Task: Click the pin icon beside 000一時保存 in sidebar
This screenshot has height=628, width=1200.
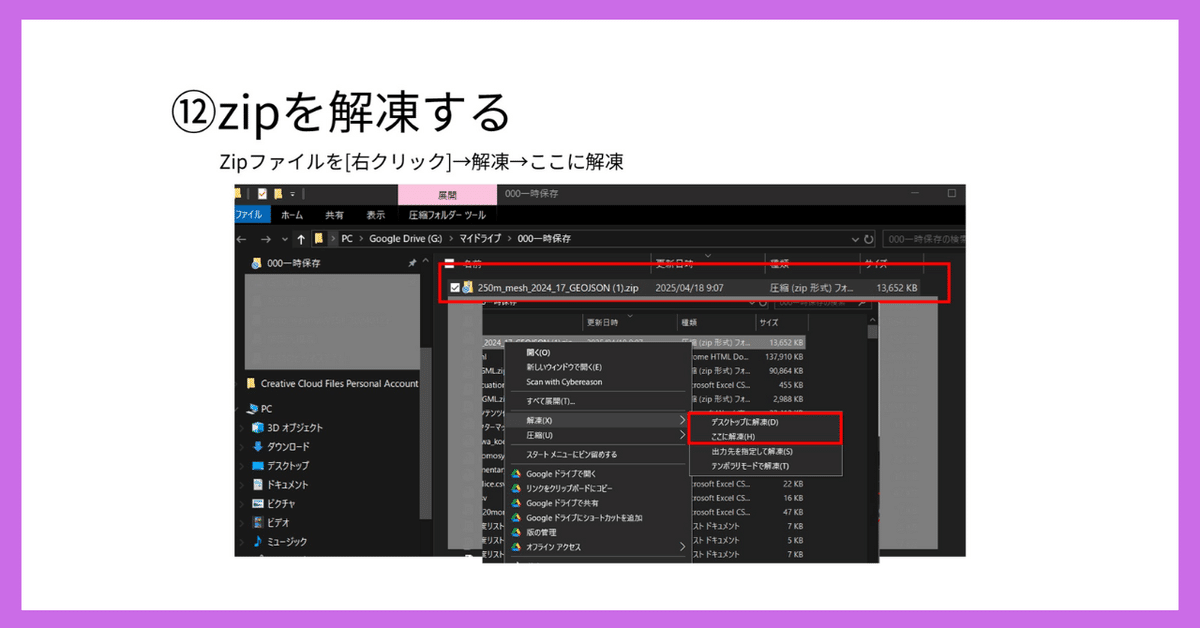Action: tap(412, 261)
